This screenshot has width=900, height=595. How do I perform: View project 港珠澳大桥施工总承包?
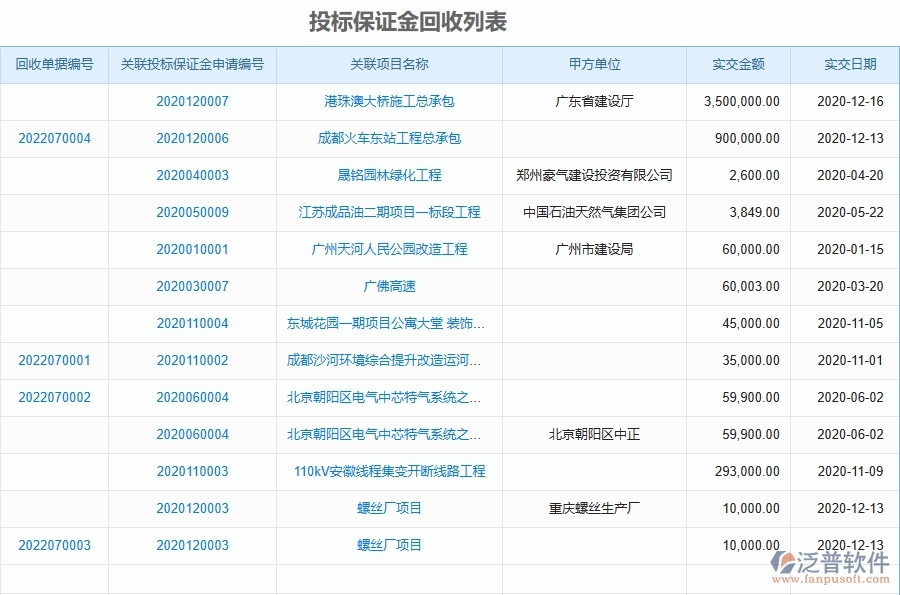[389, 102]
